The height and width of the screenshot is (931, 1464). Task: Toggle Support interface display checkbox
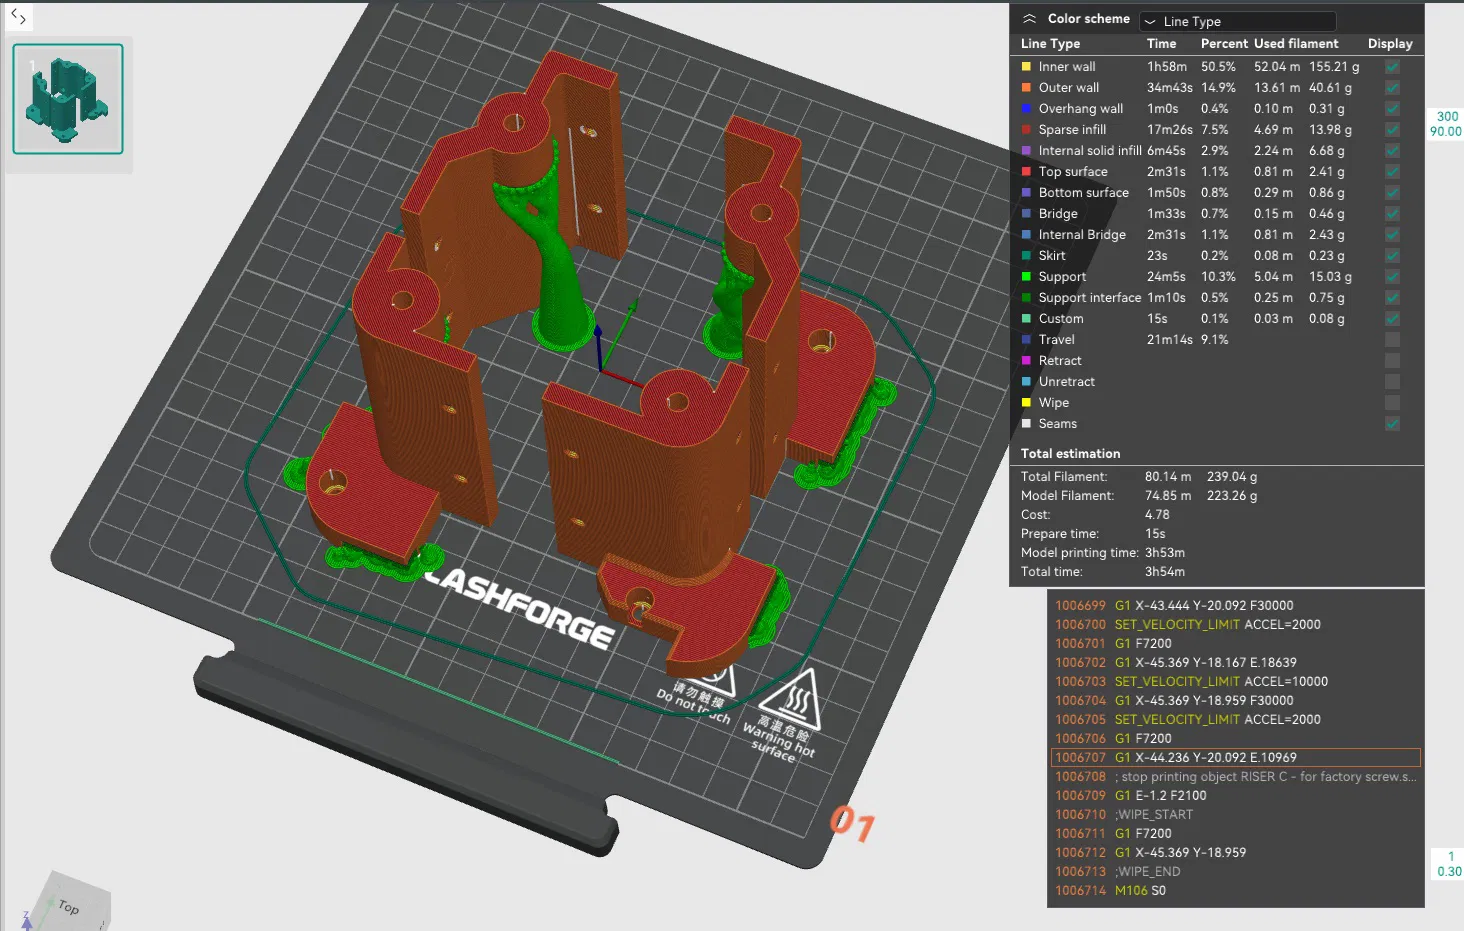pyautogui.click(x=1392, y=298)
